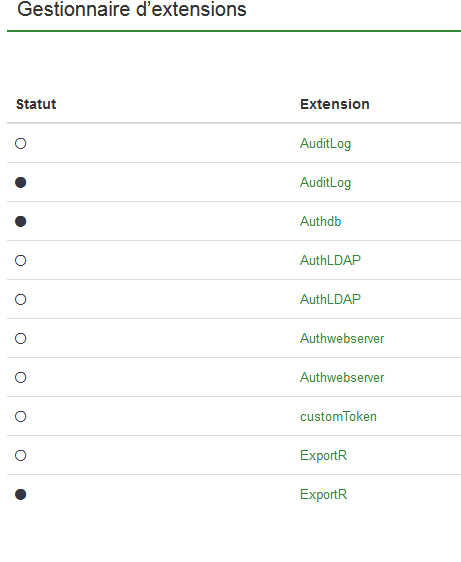This screenshot has height=562, width=461.
Task: Click the empty status circle for AuditLog
Action: [20, 143]
